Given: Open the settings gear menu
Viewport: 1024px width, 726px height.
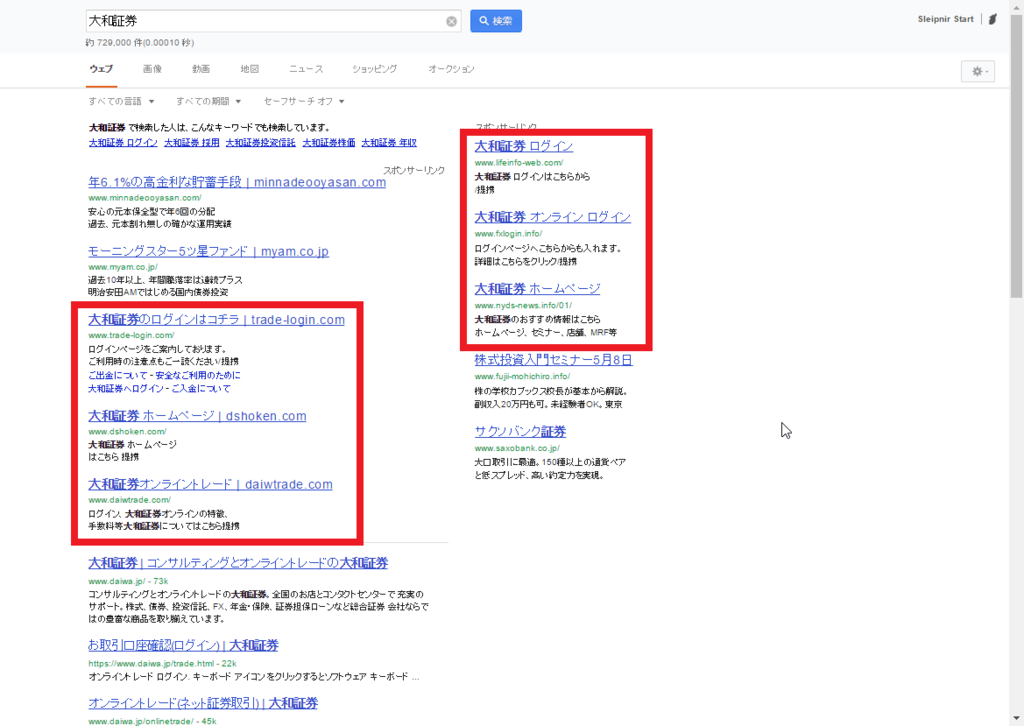Looking at the screenshot, I should click(978, 71).
